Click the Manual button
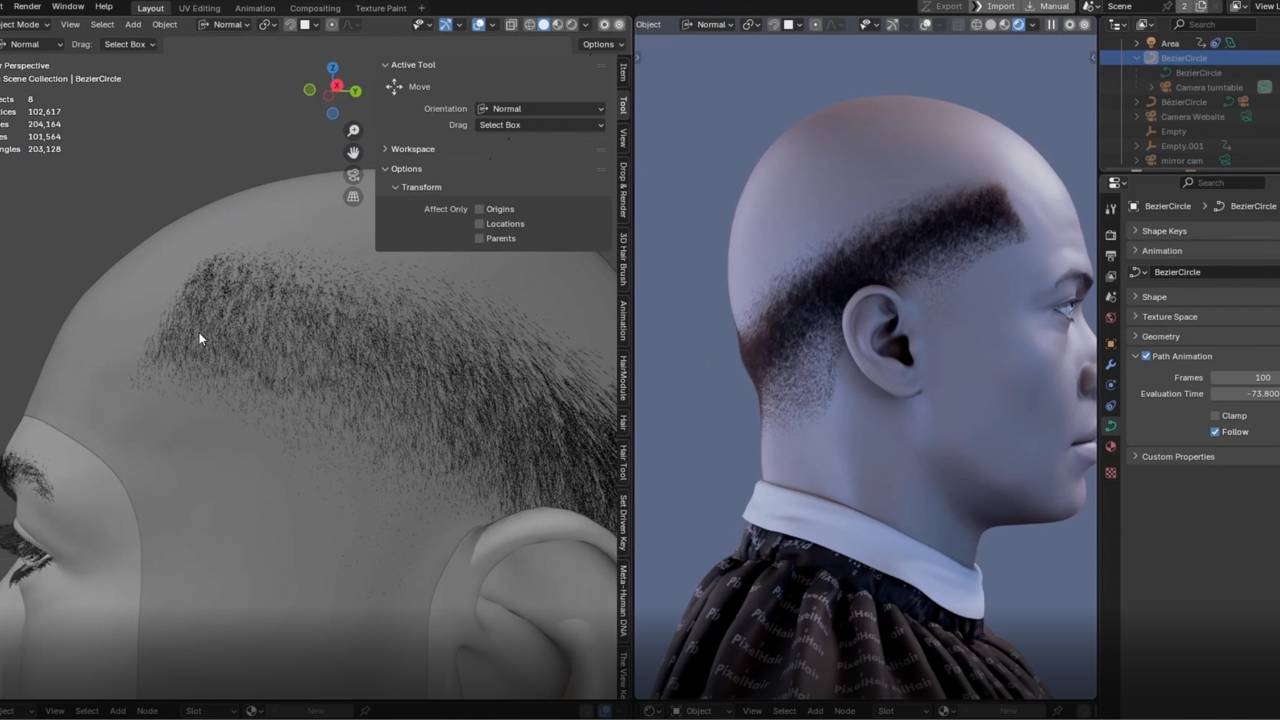Image resolution: width=1280 pixels, height=720 pixels. click(x=1048, y=6)
